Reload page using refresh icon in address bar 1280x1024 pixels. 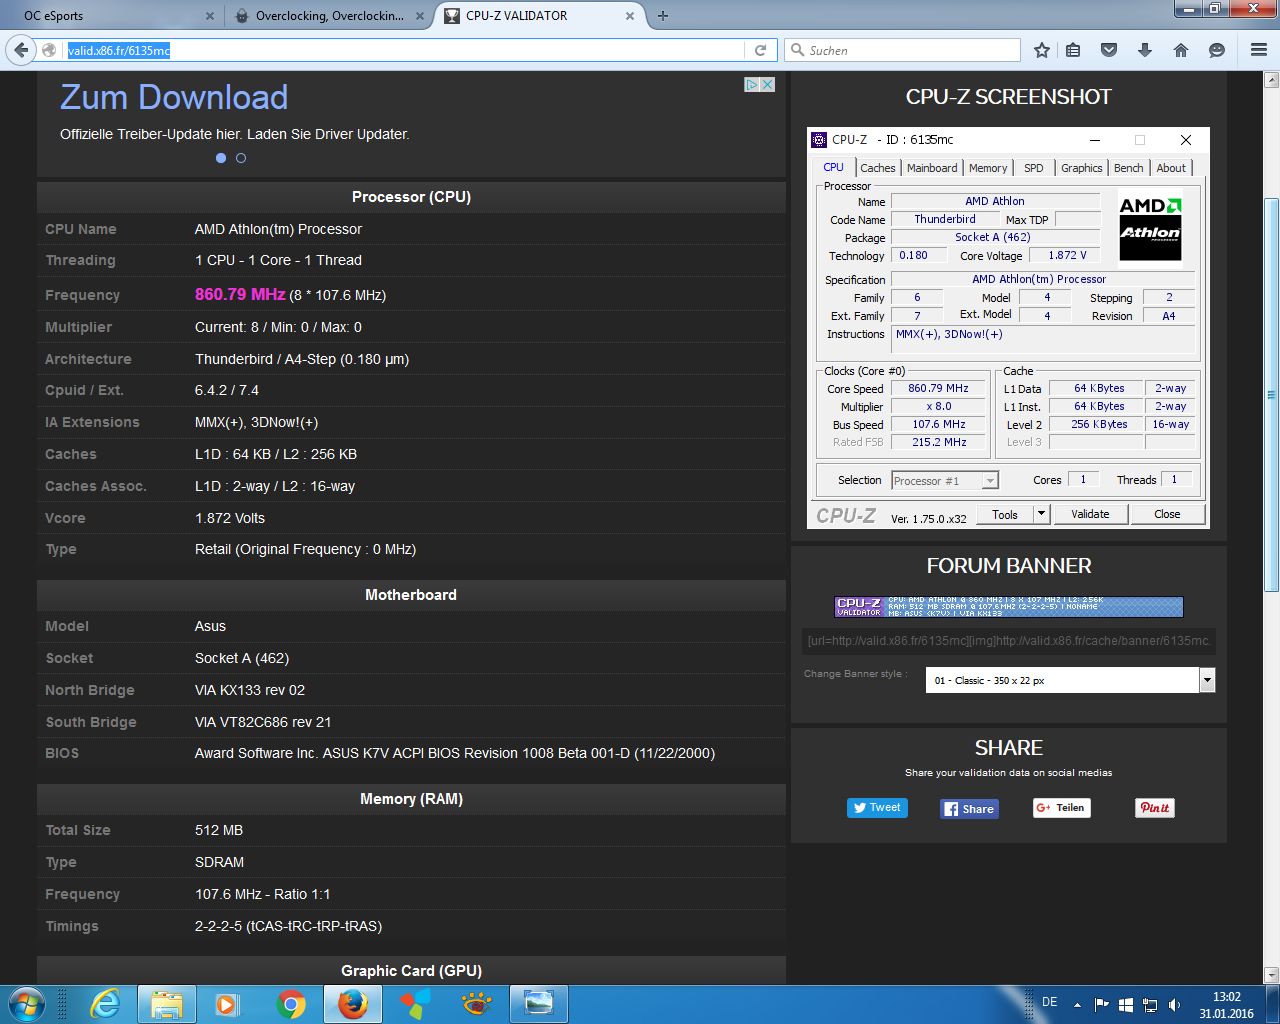click(x=760, y=50)
